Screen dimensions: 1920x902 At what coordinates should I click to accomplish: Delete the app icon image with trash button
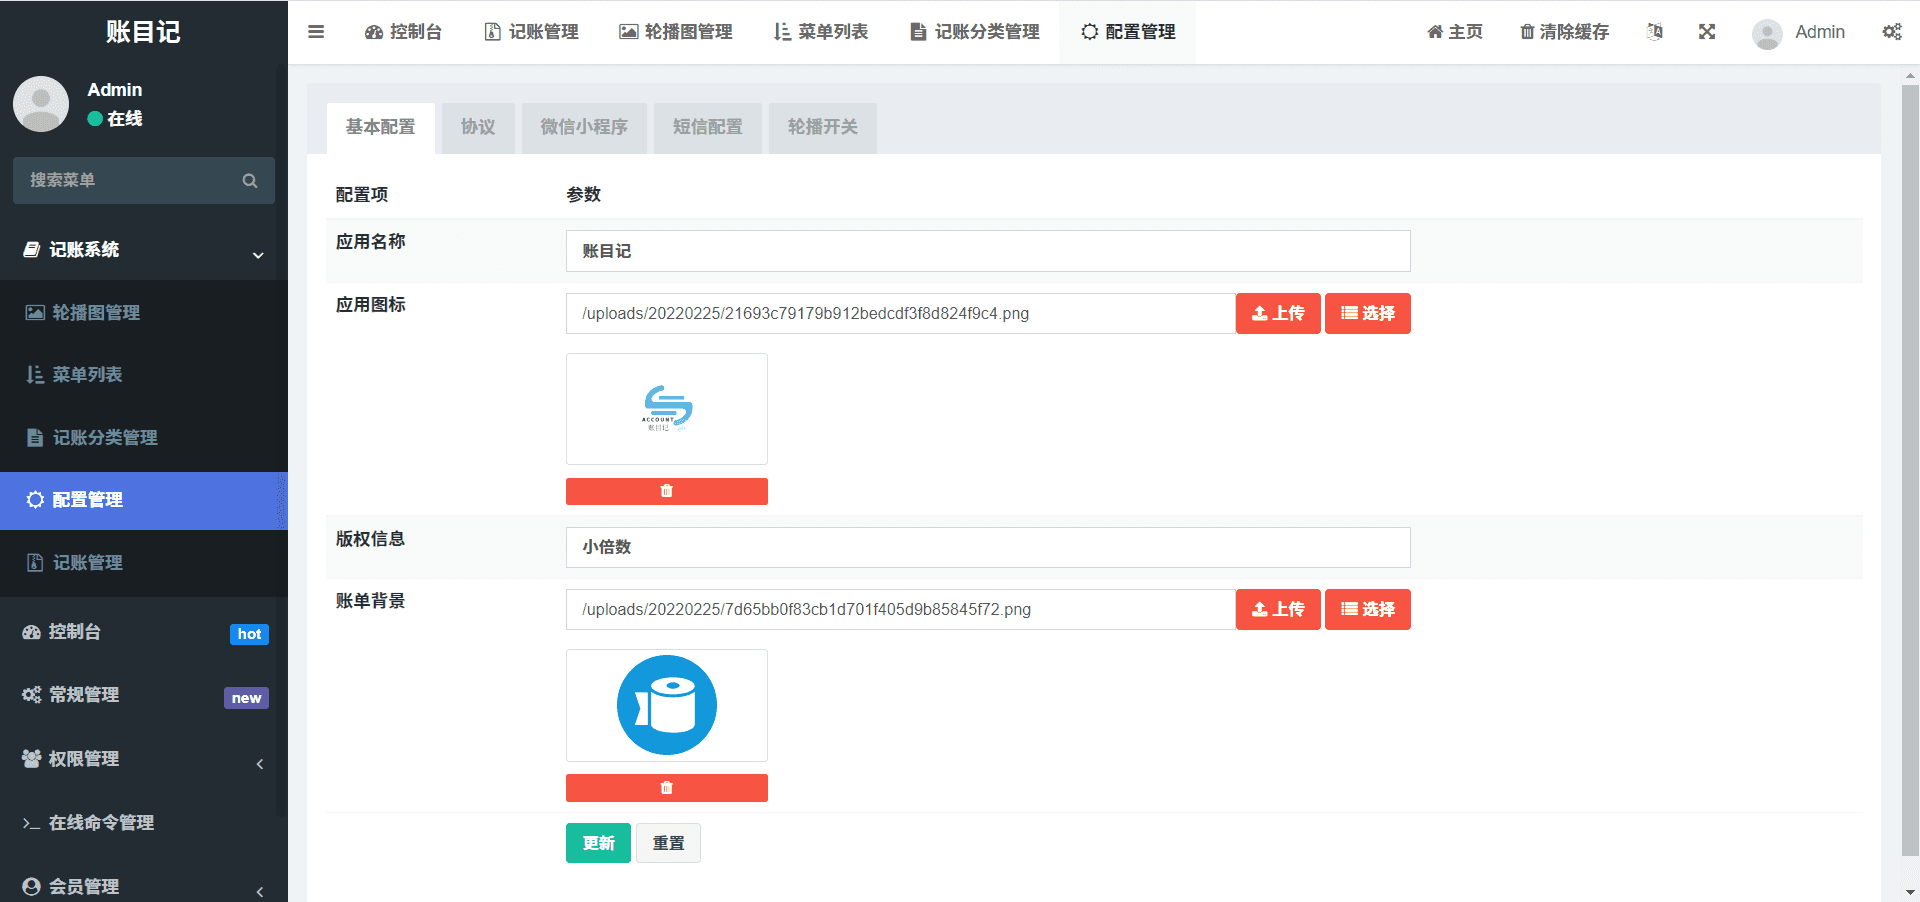(x=666, y=491)
